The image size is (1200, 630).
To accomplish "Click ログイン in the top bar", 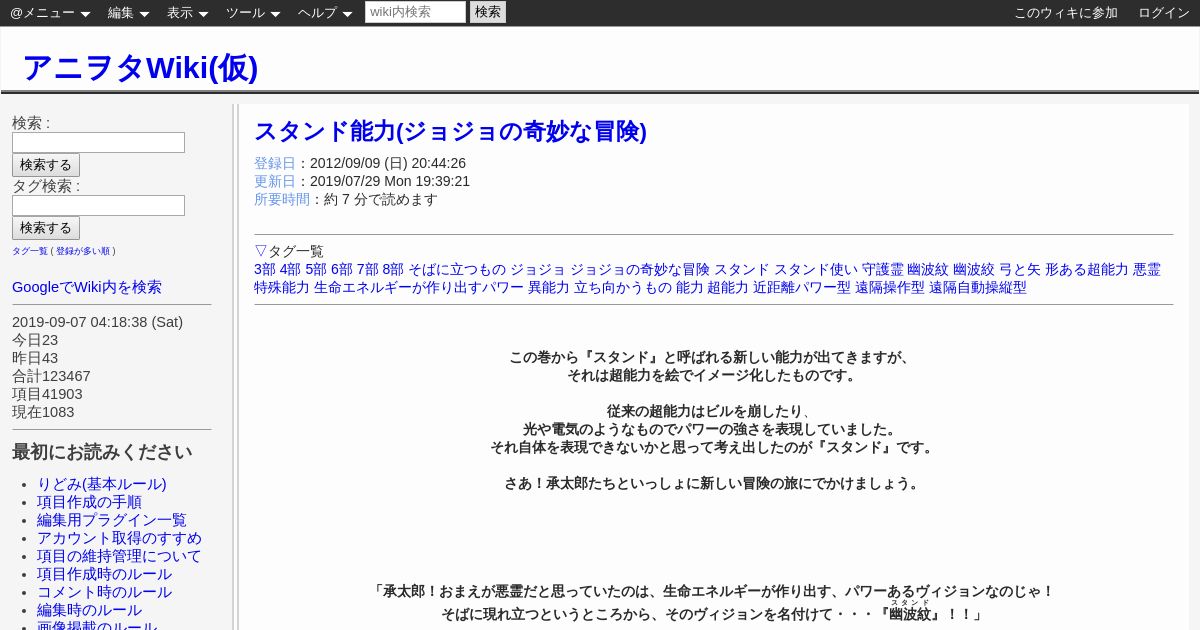I will pyautogui.click(x=1164, y=13).
